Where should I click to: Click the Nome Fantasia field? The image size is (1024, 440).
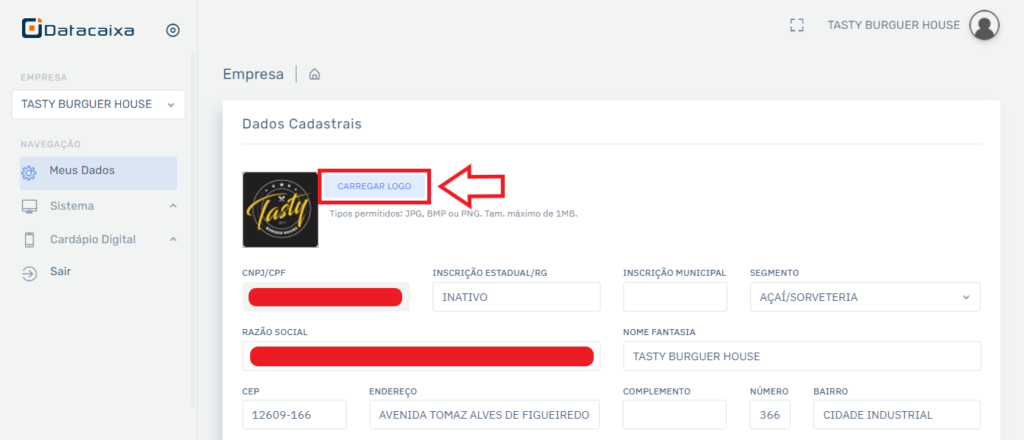802,356
